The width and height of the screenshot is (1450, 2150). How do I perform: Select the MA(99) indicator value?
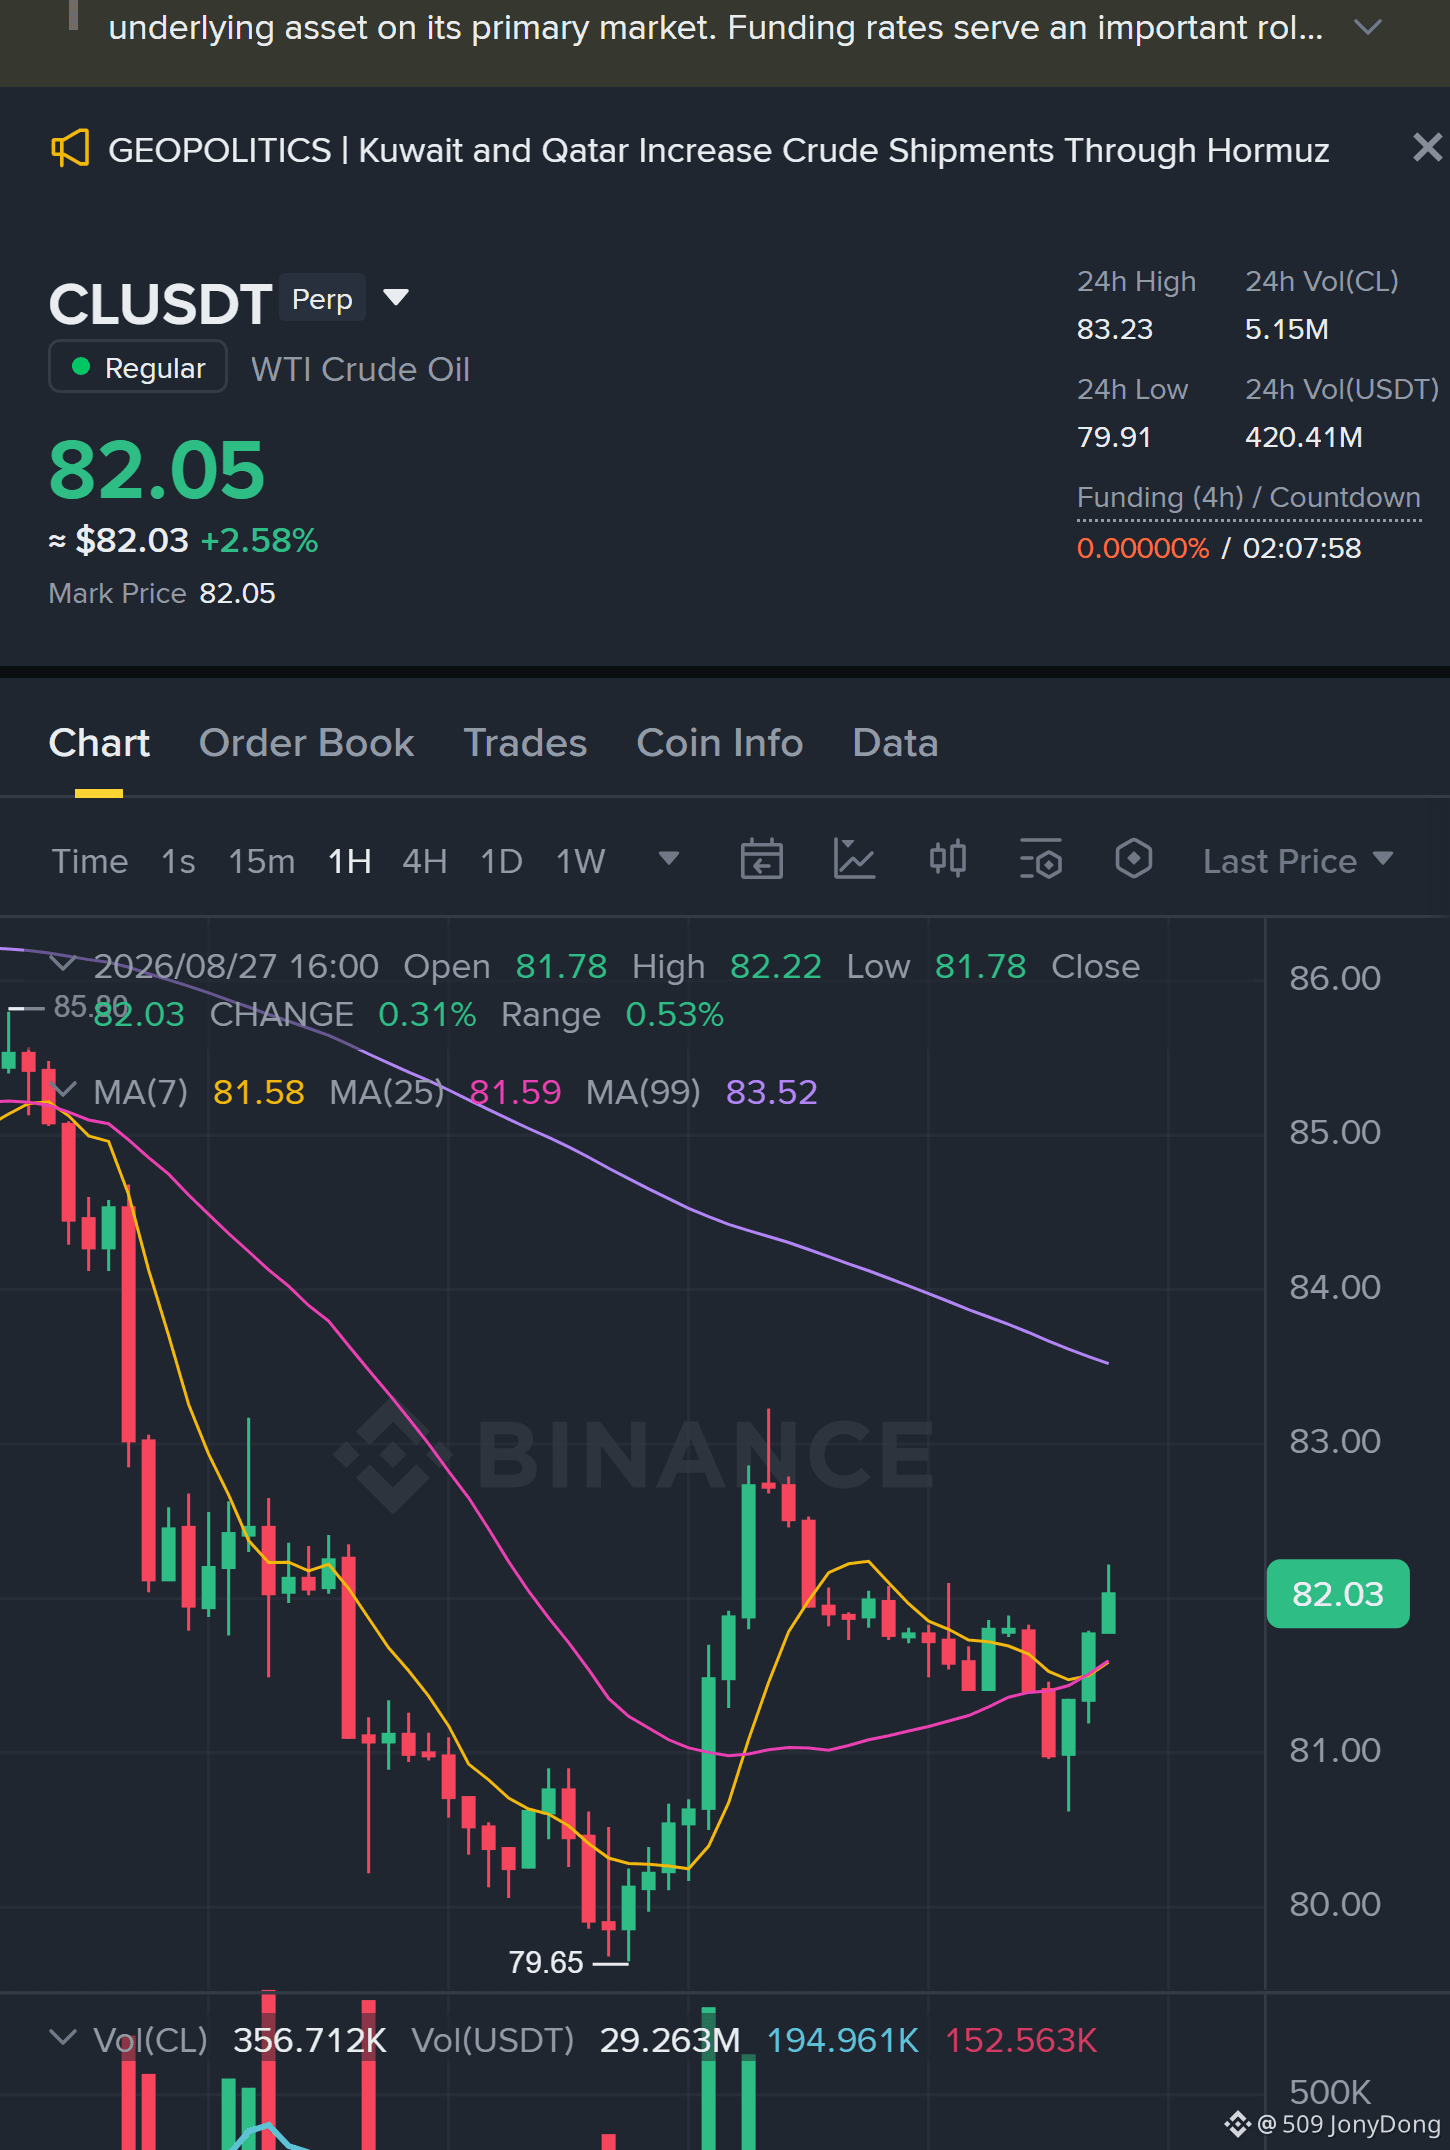[x=771, y=1092]
